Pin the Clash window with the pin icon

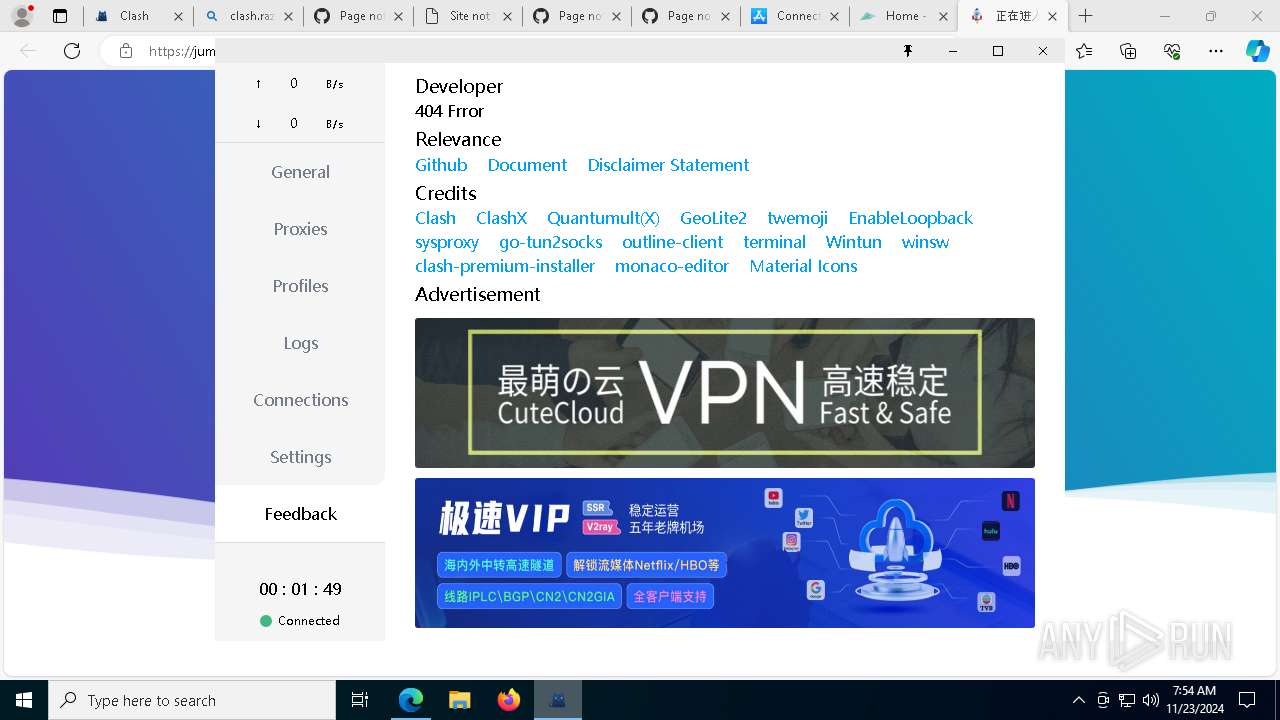(908, 51)
